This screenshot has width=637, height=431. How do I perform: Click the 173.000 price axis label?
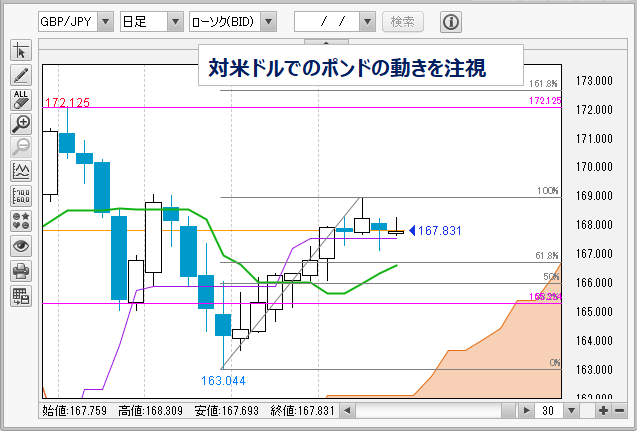coord(594,81)
